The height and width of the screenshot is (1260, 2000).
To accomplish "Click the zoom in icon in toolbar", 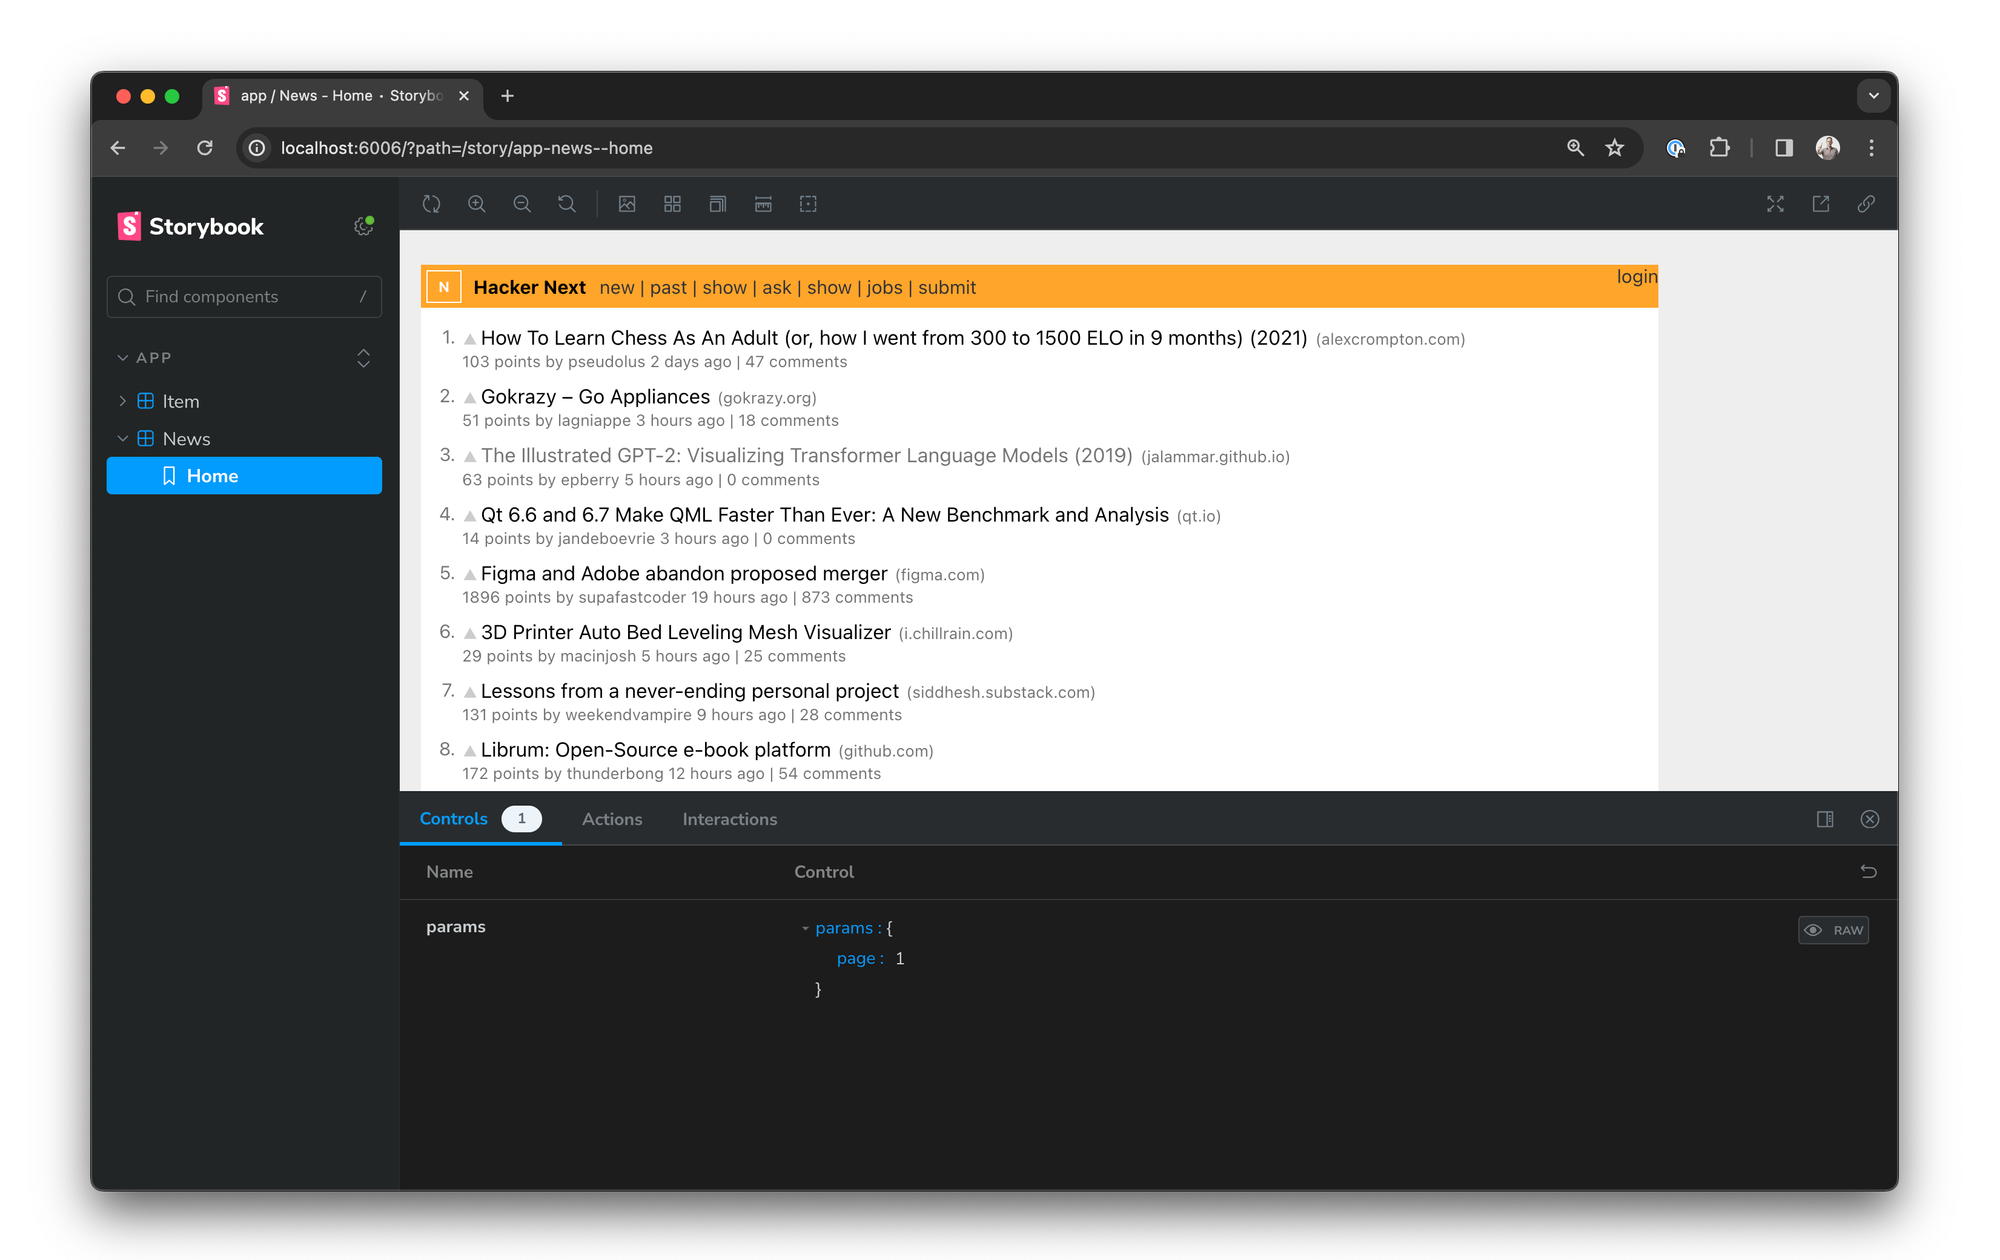I will pyautogui.click(x=478, y=203).
